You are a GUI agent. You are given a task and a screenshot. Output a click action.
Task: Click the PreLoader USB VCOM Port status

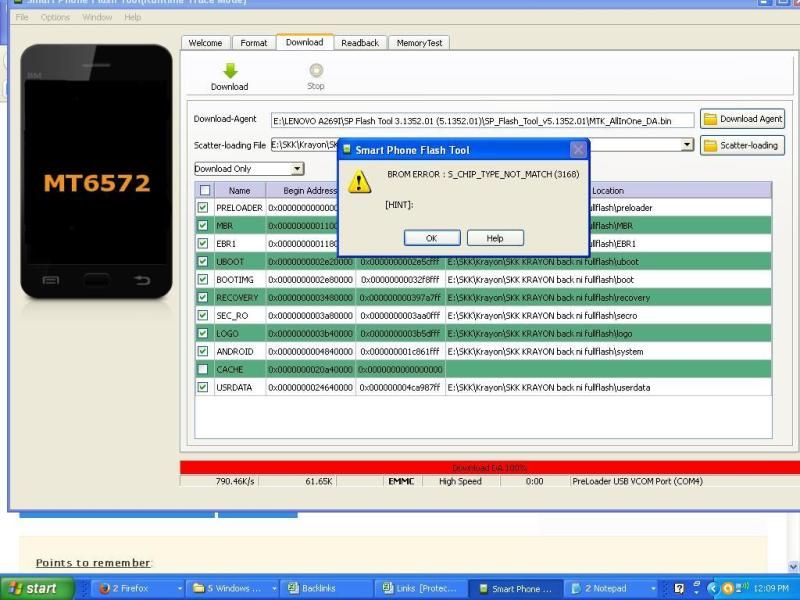(x=637, y=481)
